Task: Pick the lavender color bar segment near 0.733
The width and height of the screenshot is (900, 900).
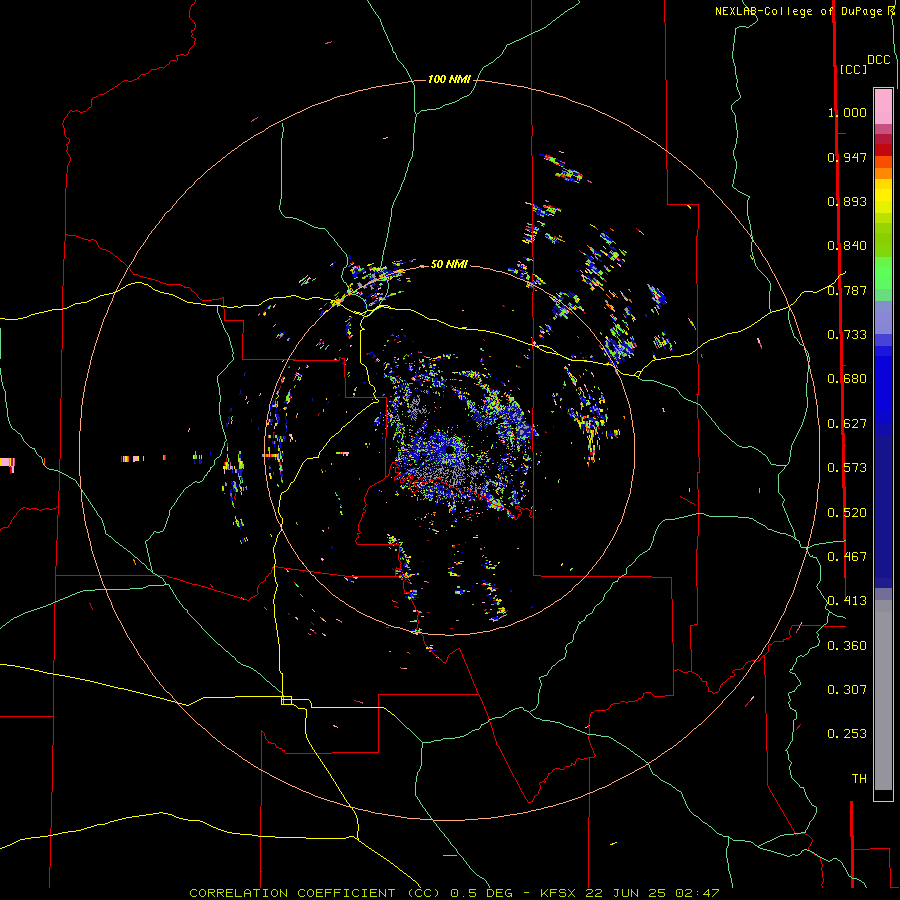Action: tap(883, 318)
